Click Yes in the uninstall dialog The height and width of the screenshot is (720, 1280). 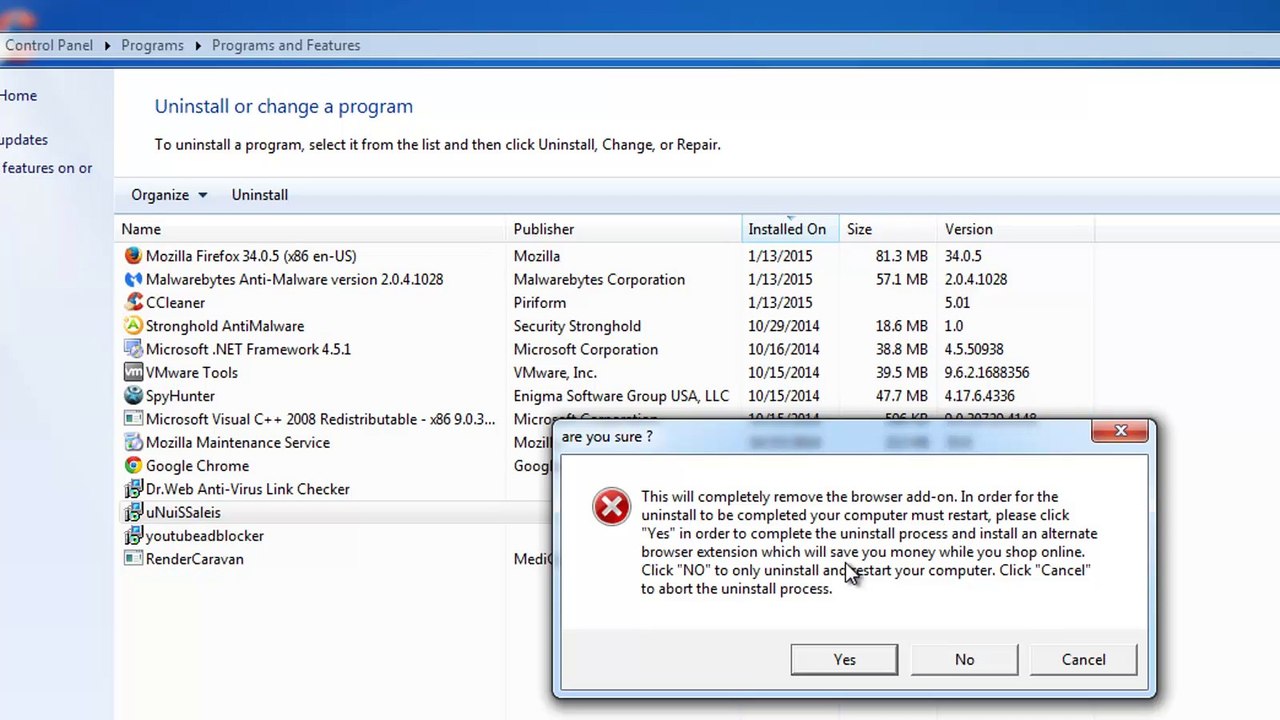(x=844, y=660)
